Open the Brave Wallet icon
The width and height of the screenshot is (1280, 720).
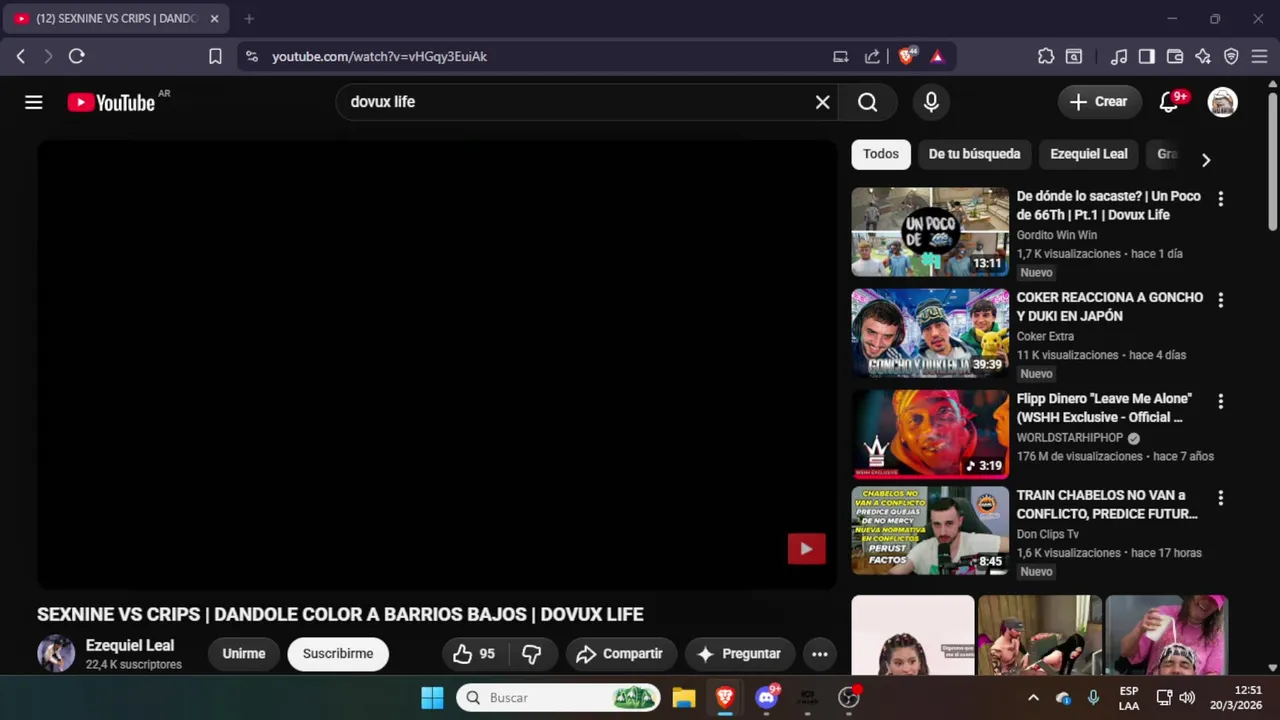pos(1175,57)
